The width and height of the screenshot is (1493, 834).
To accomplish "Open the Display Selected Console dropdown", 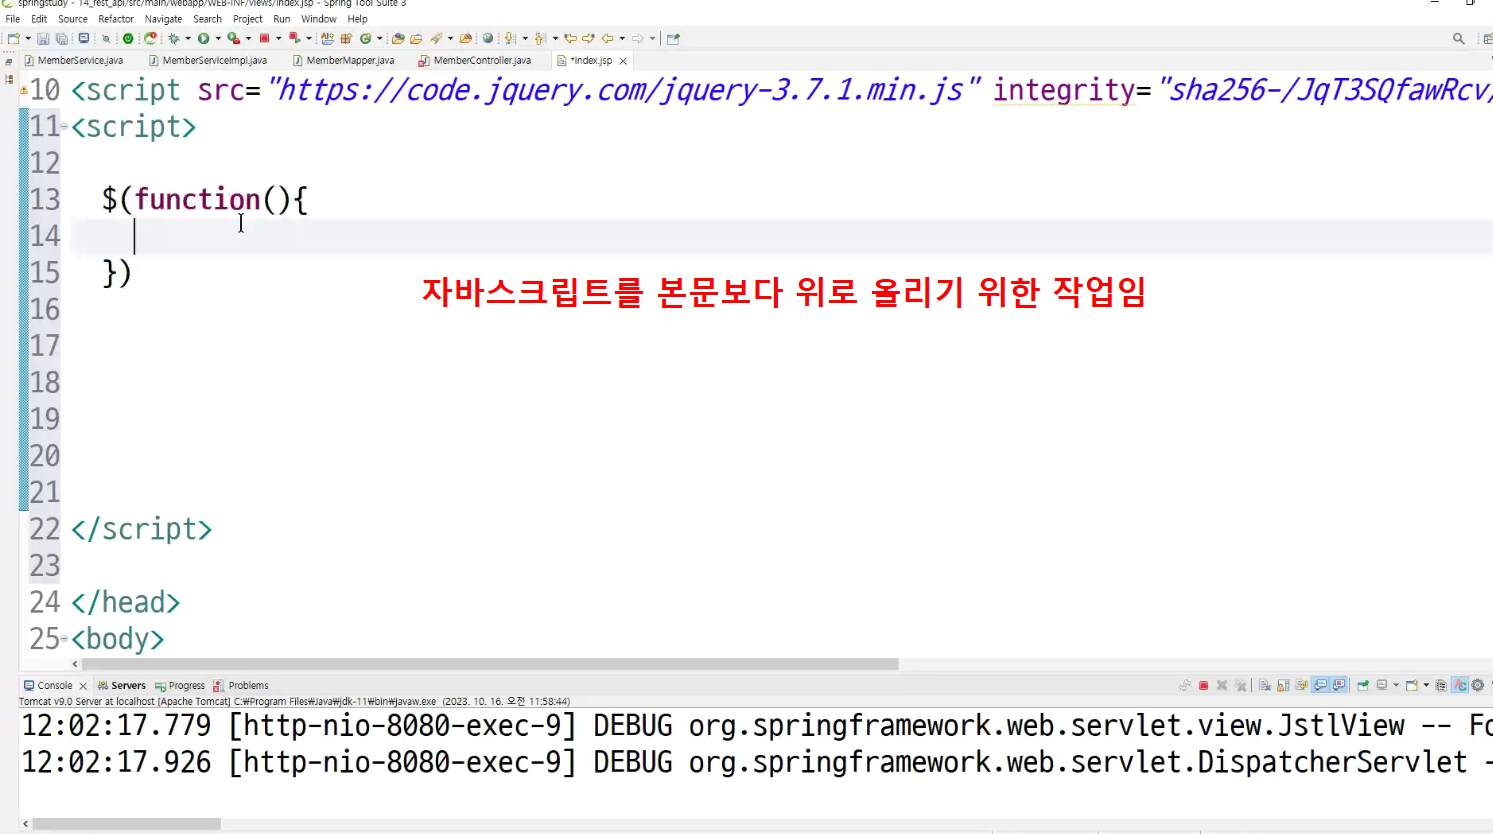I will tap(1396, 685).
